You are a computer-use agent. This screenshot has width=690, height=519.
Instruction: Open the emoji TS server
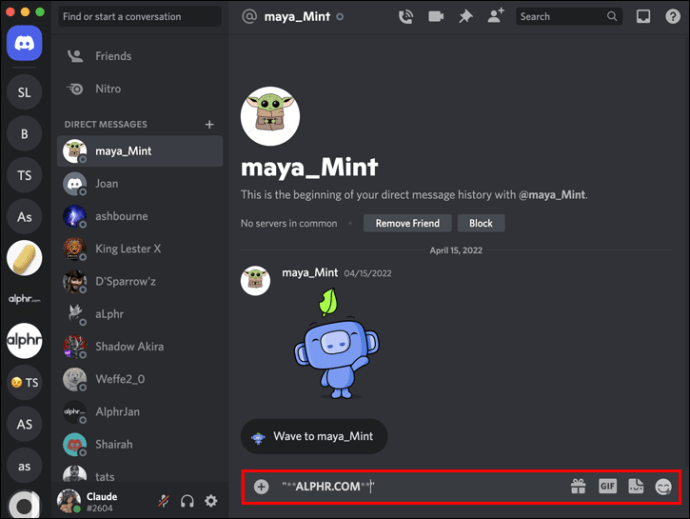[24, 382]
